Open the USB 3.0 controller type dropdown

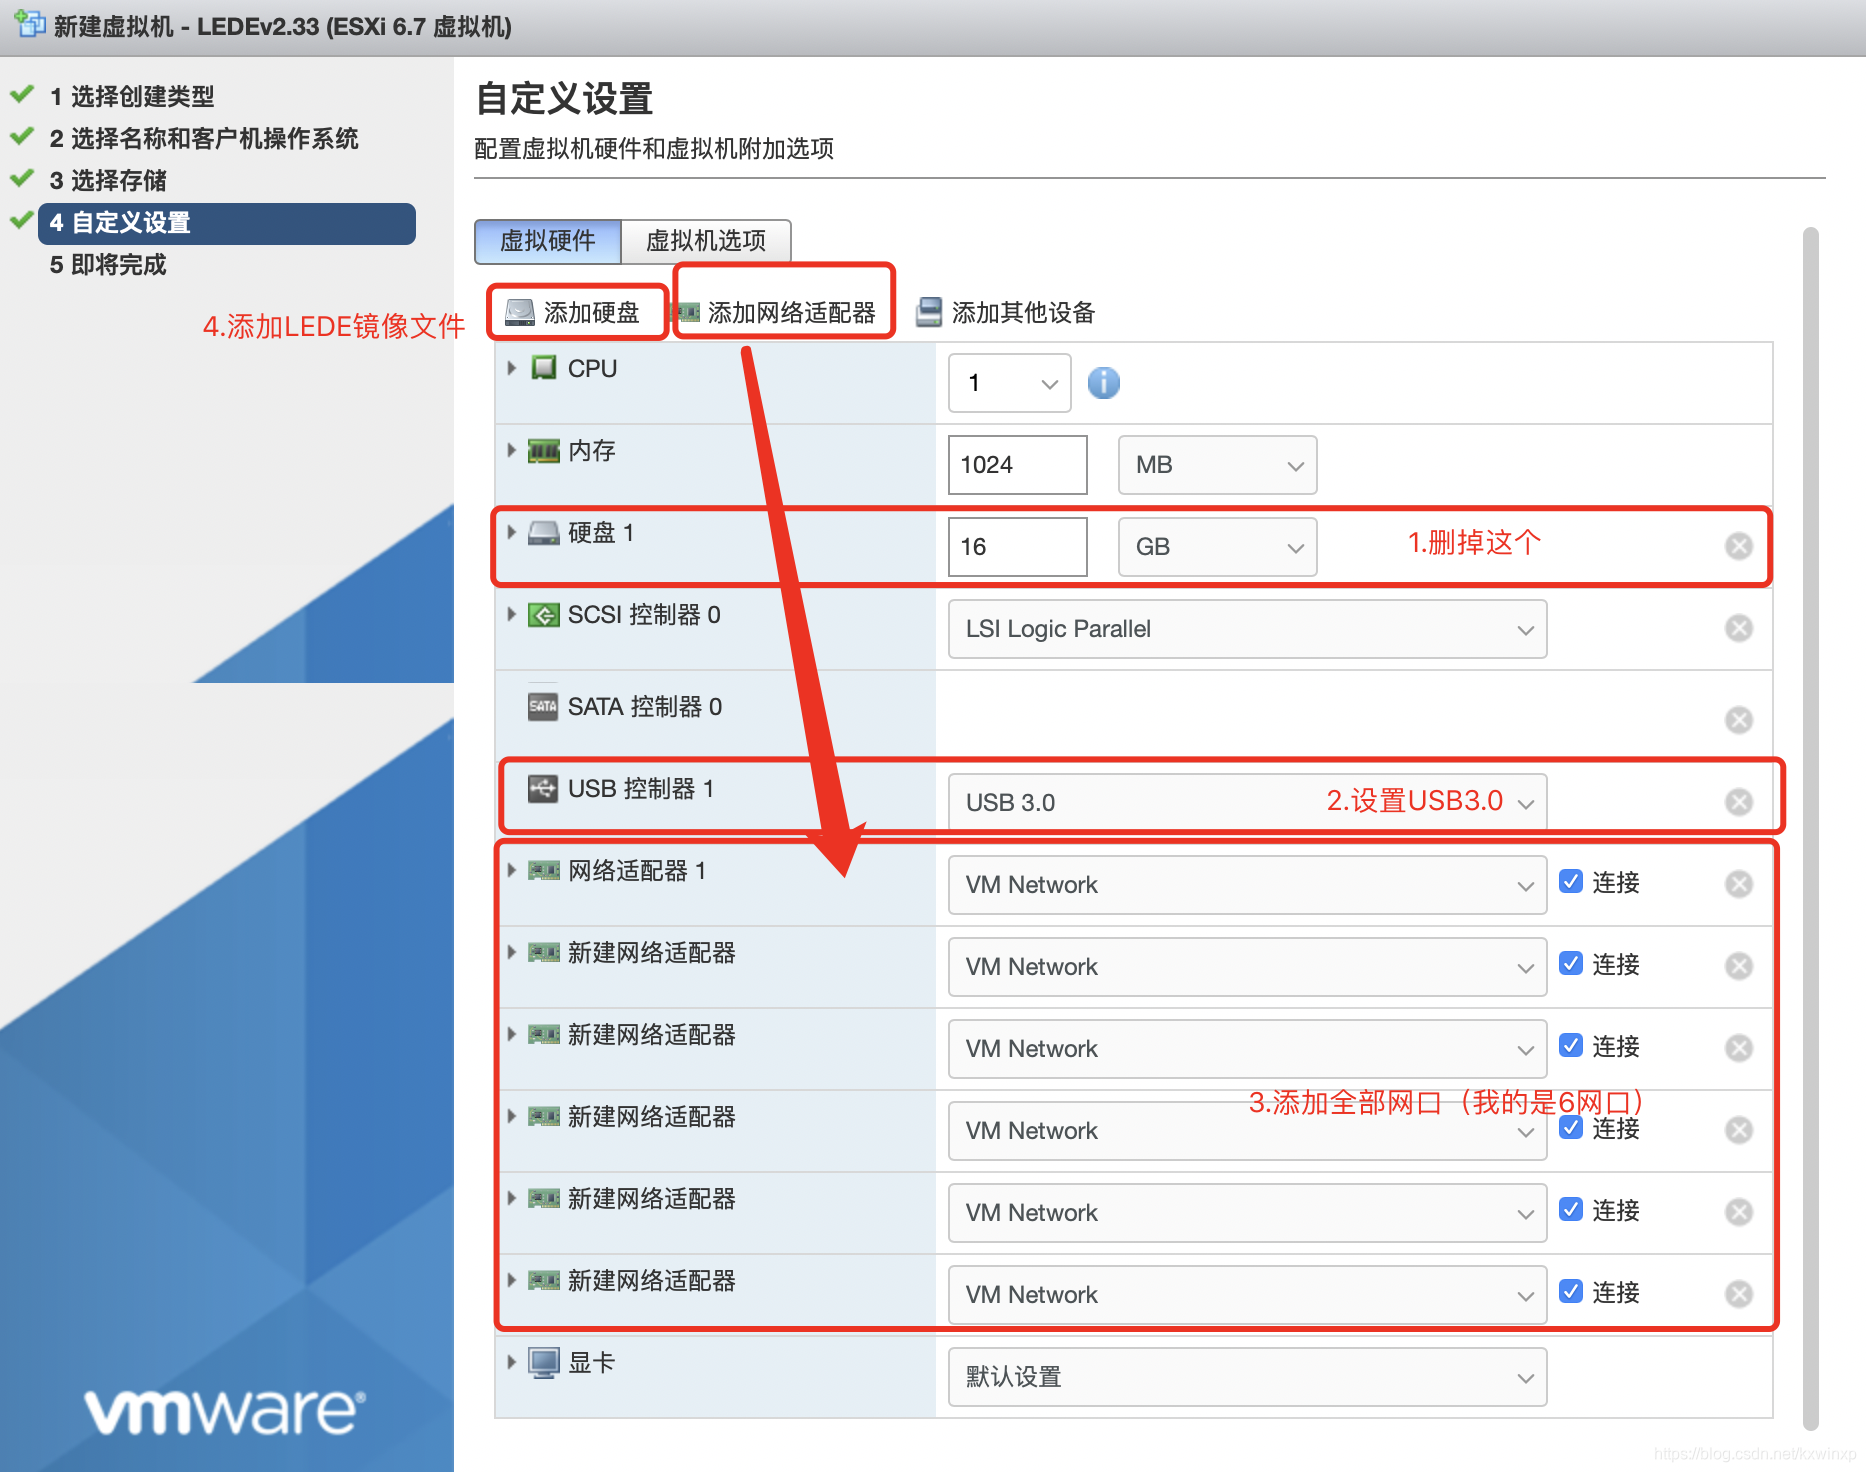1247,803
